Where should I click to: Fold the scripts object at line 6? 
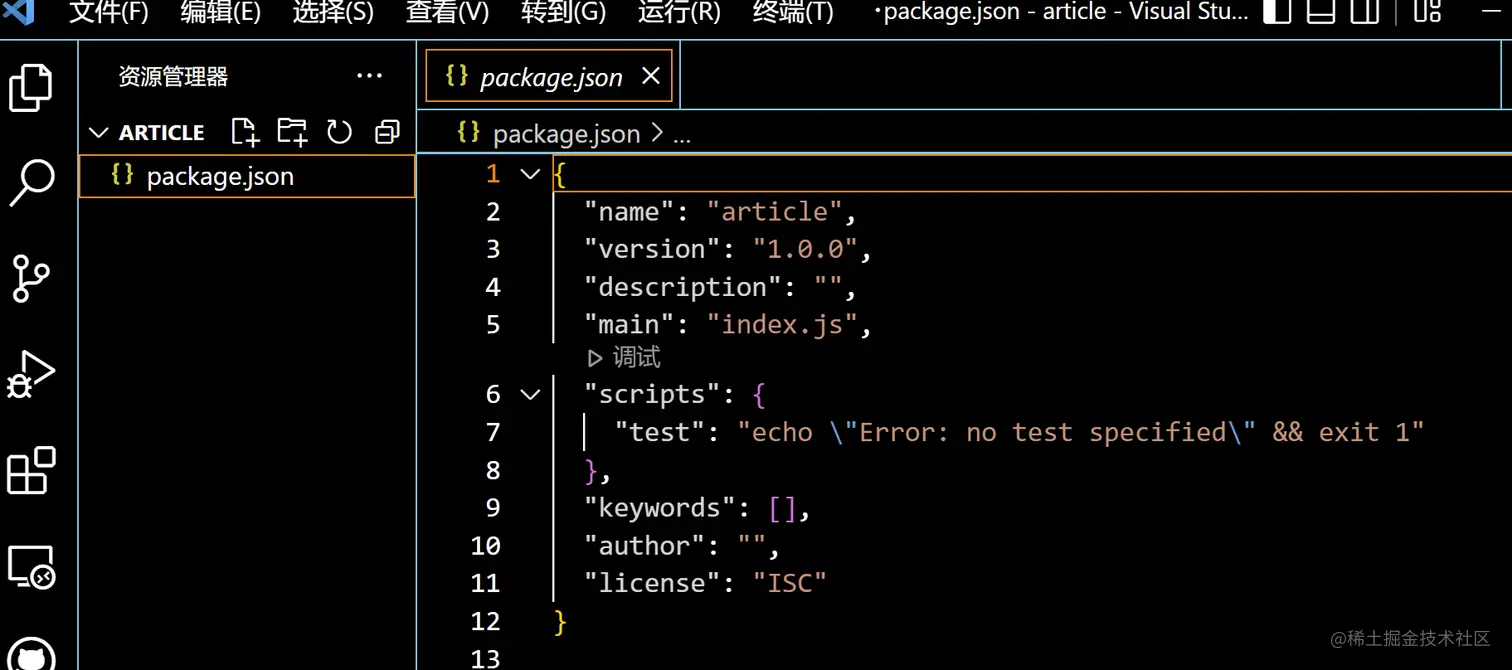531,394
